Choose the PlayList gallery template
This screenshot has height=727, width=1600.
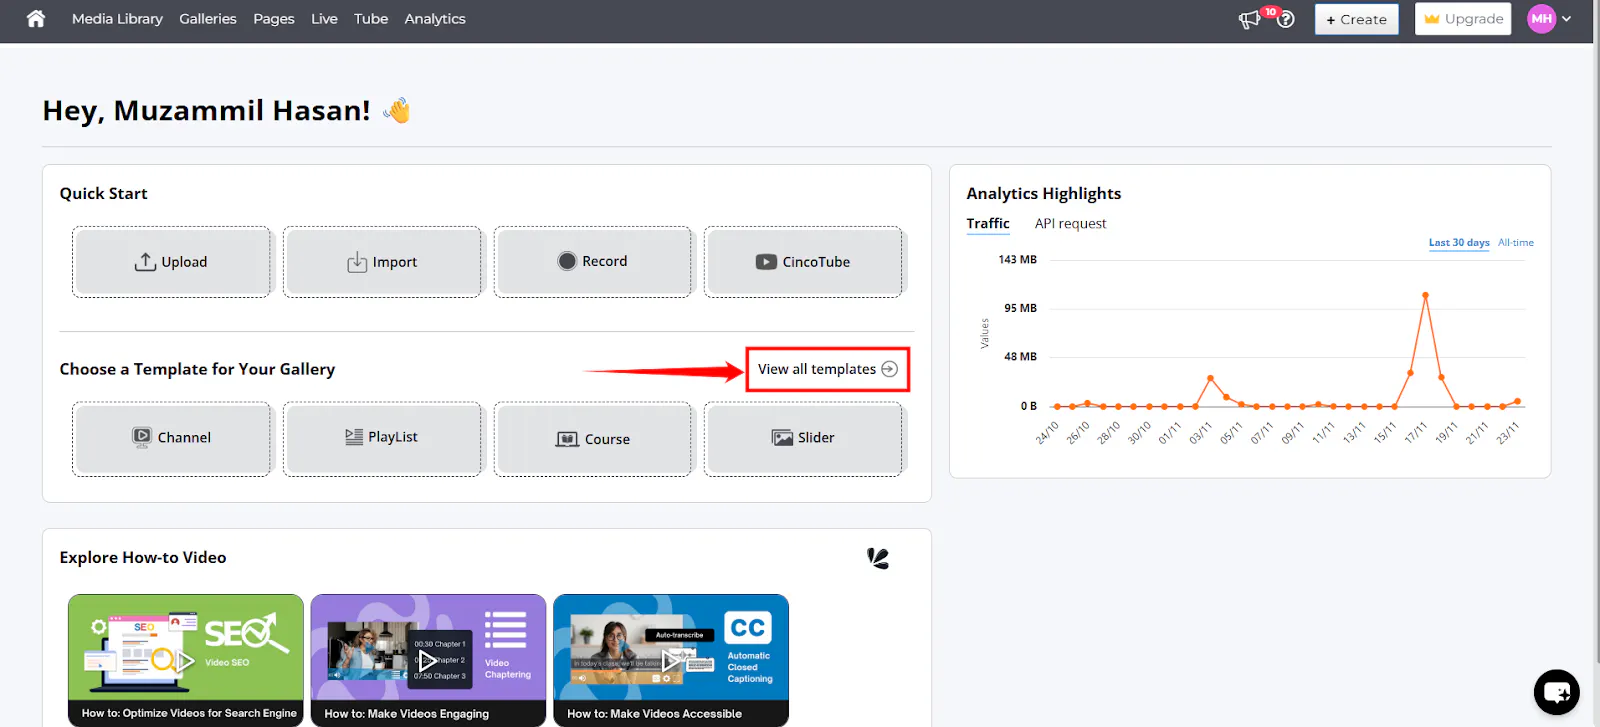pyautogui.click(x=382, y=438)
